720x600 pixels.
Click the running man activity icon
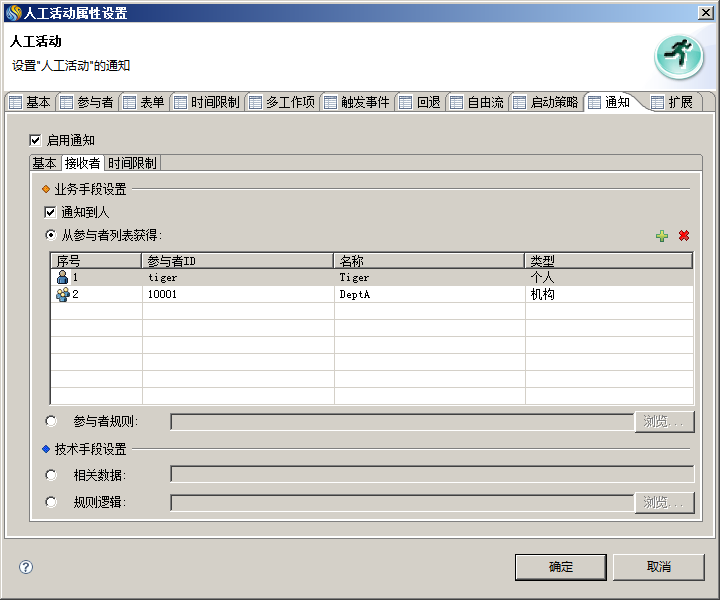[x=678, y=57]
